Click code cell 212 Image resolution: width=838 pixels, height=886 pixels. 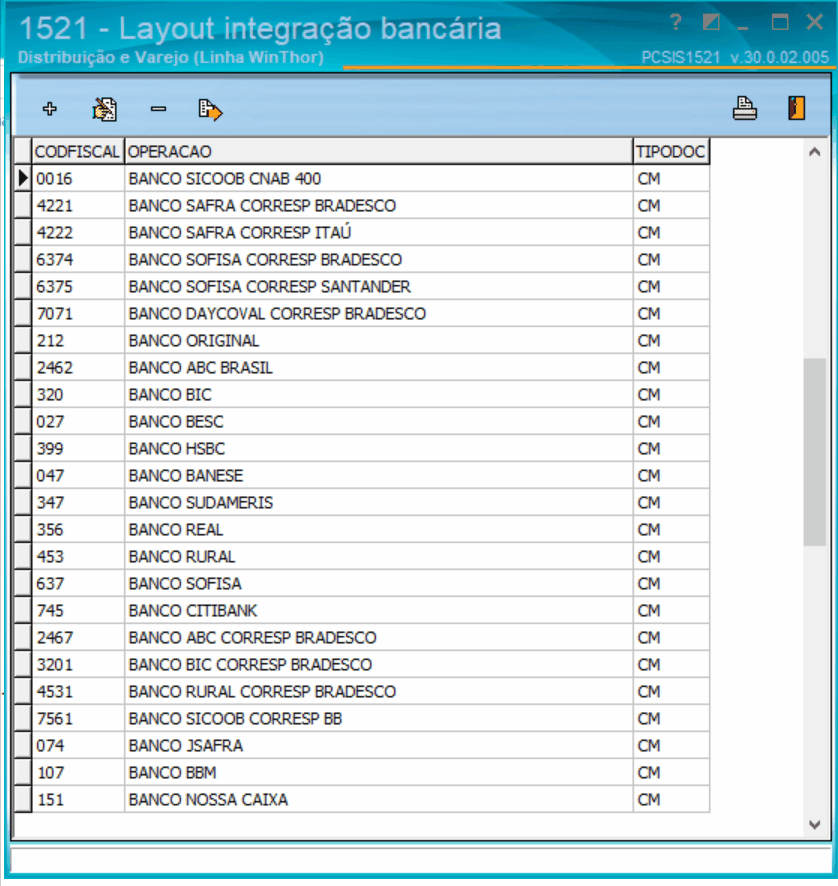[78, 341]
